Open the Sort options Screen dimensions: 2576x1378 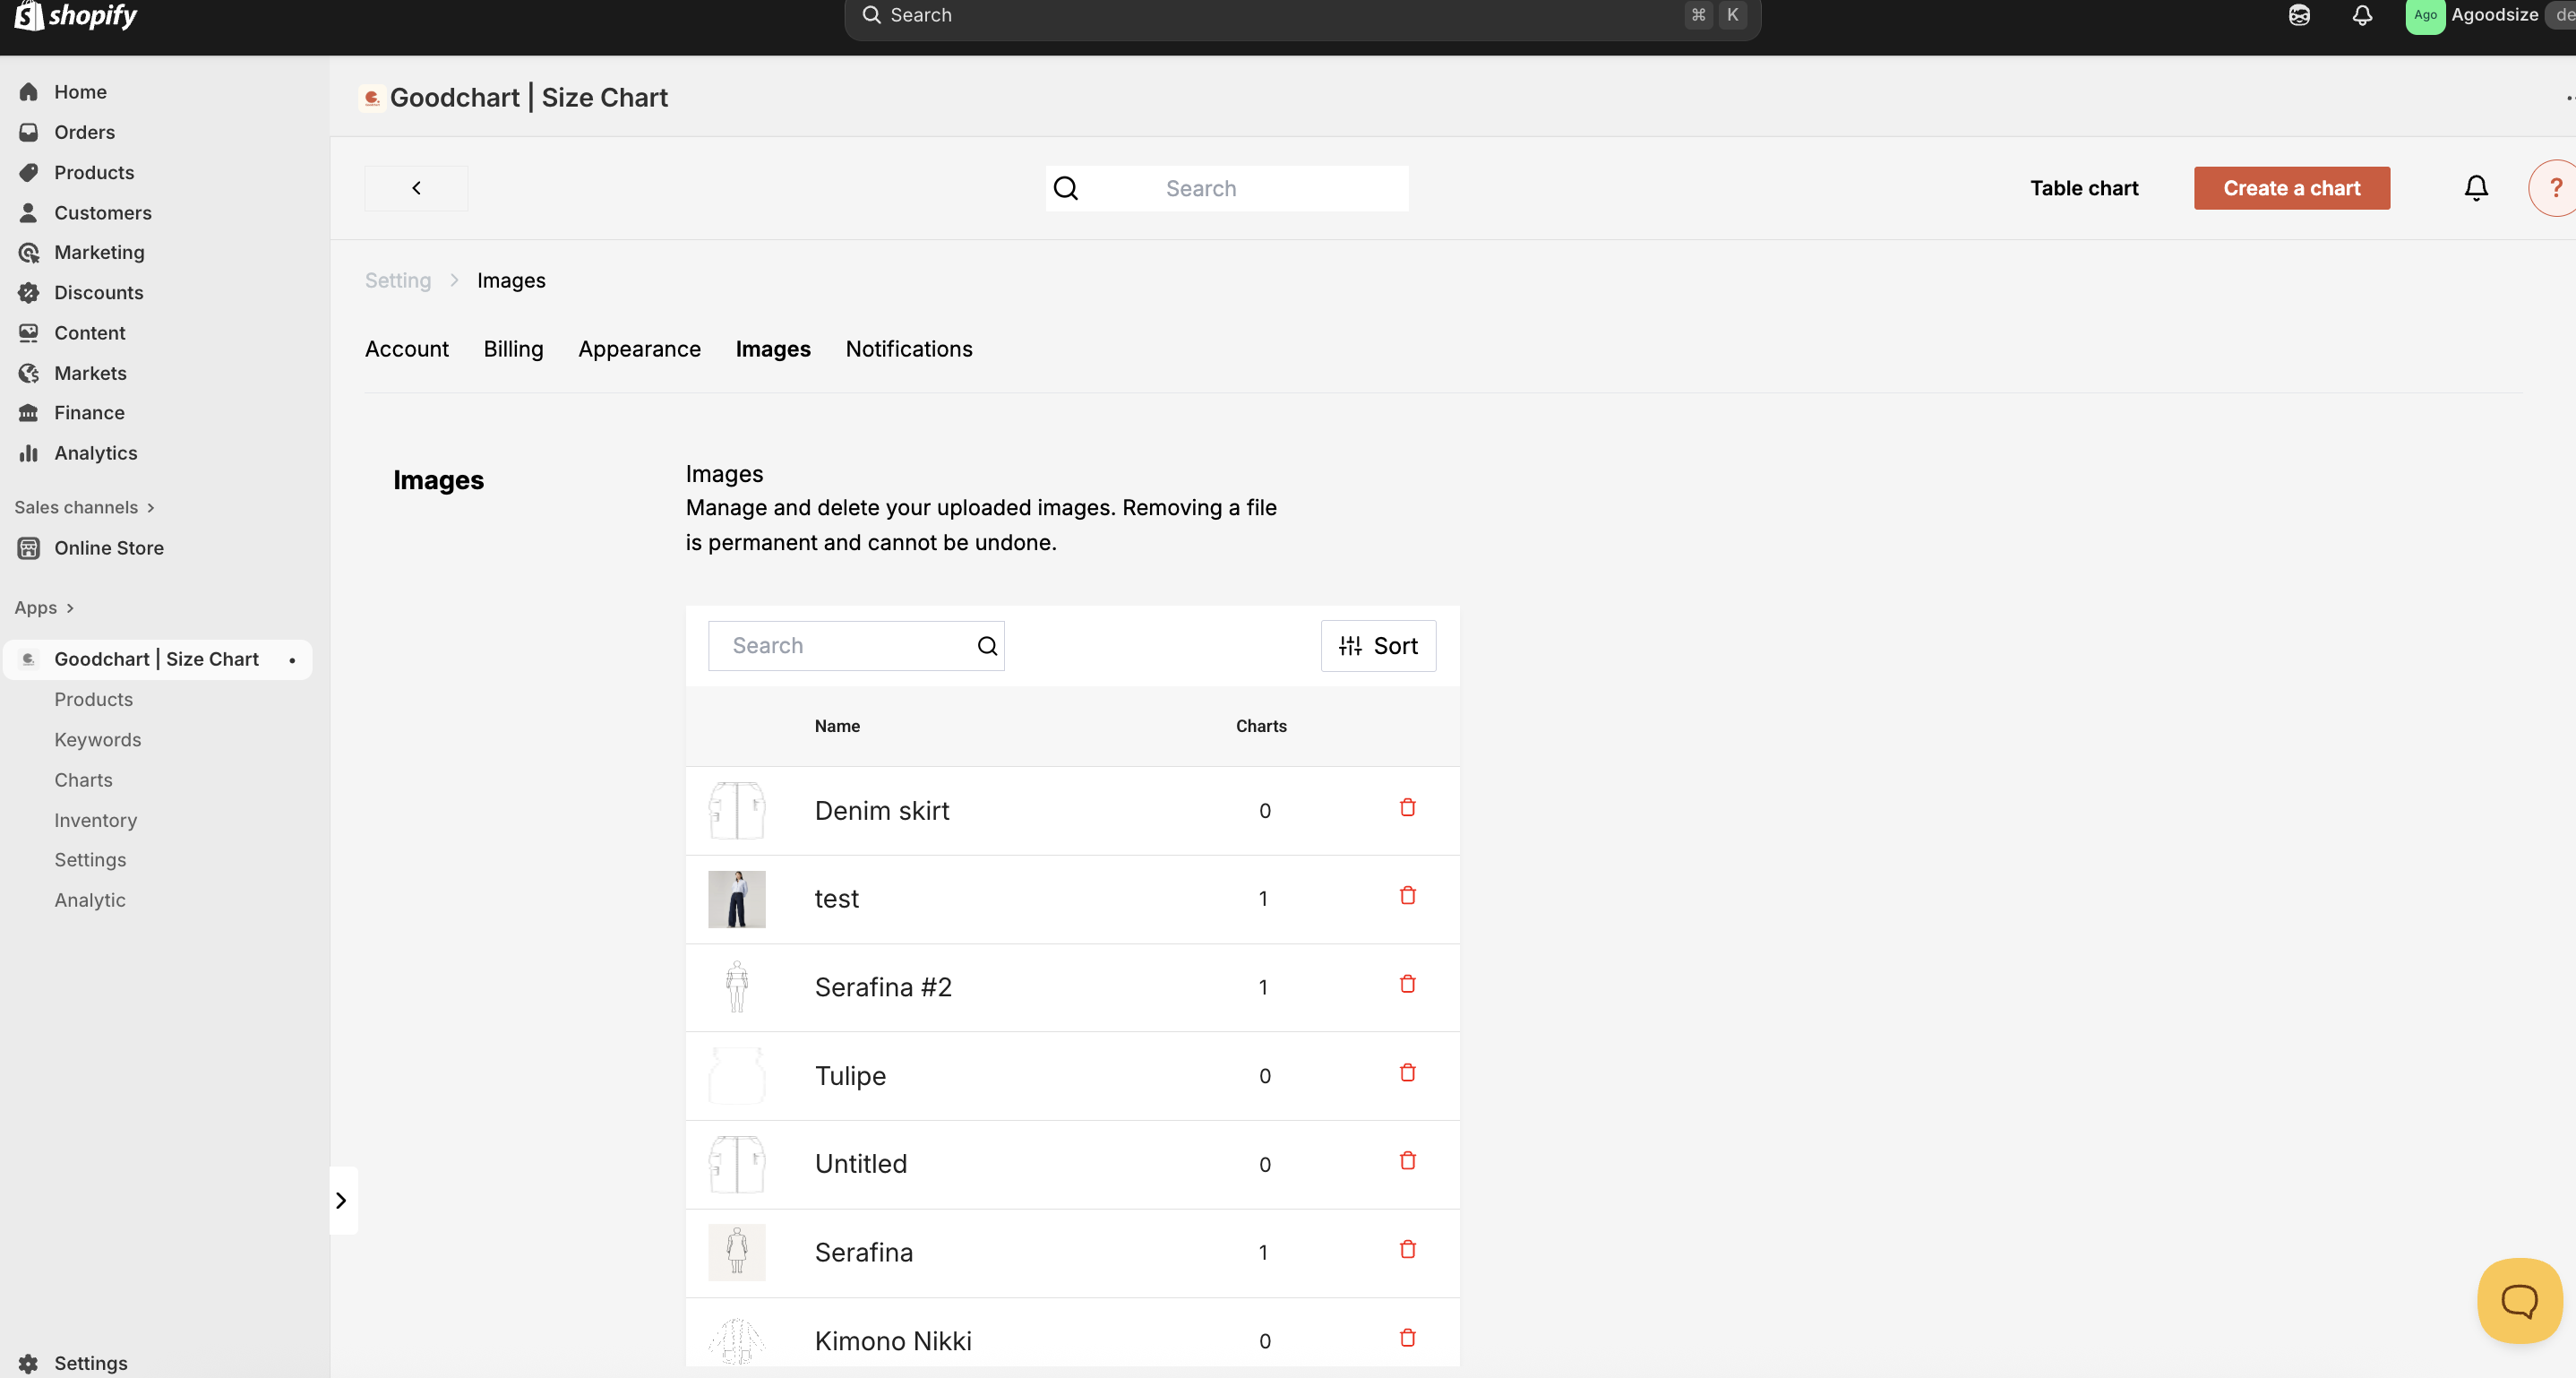point(1378,646)
